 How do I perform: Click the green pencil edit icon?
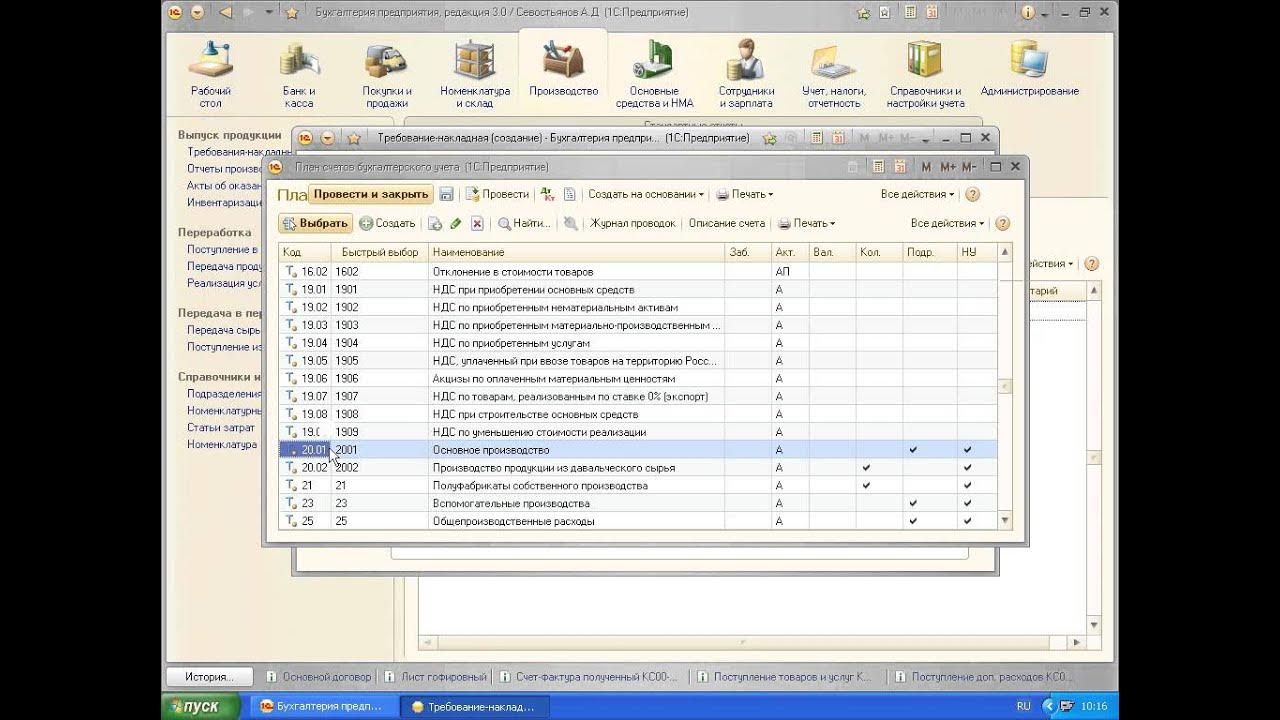tap(456, 223)
